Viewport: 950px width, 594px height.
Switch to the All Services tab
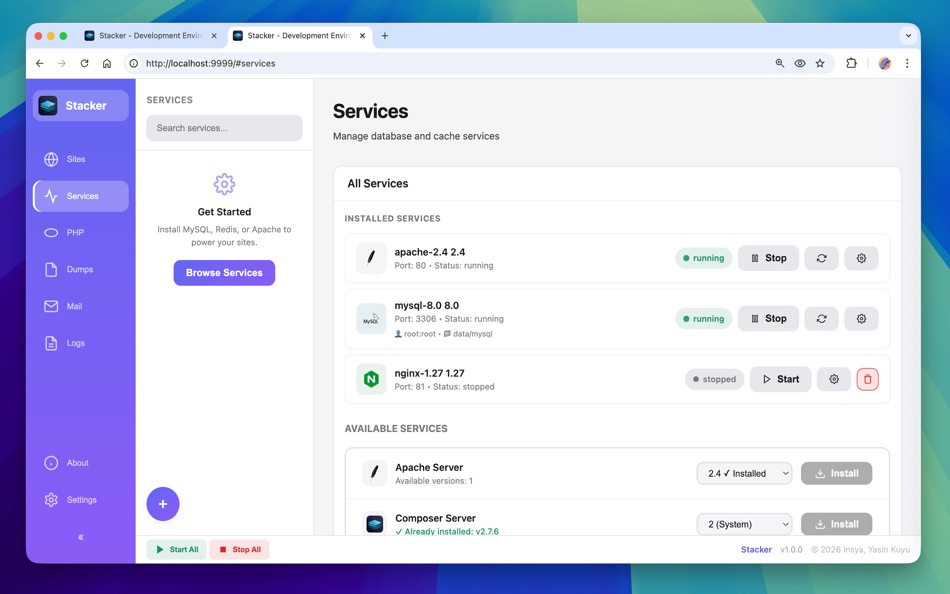click(x=378, y=183)
